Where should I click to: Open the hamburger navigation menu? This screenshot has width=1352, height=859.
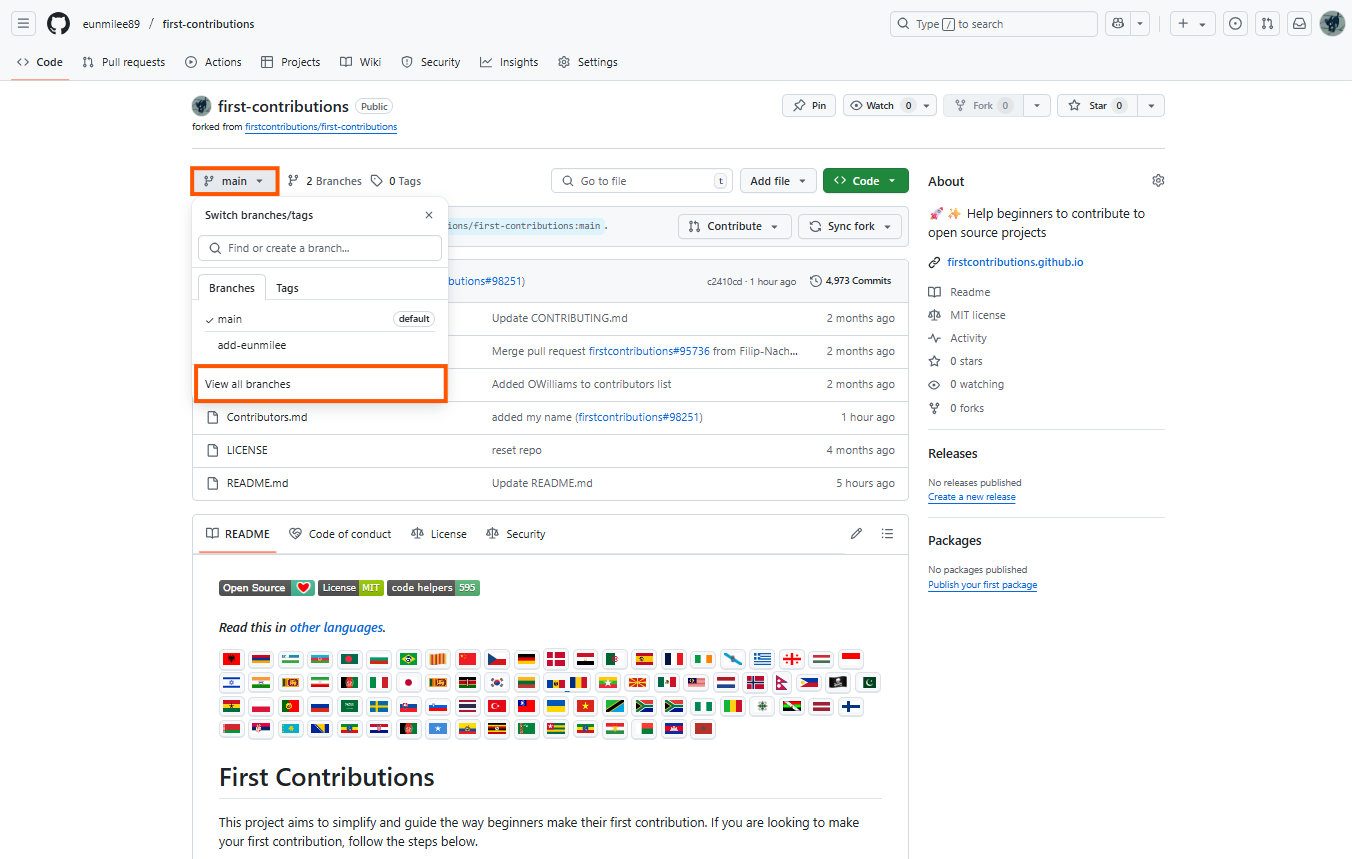(x=24, y=24)
